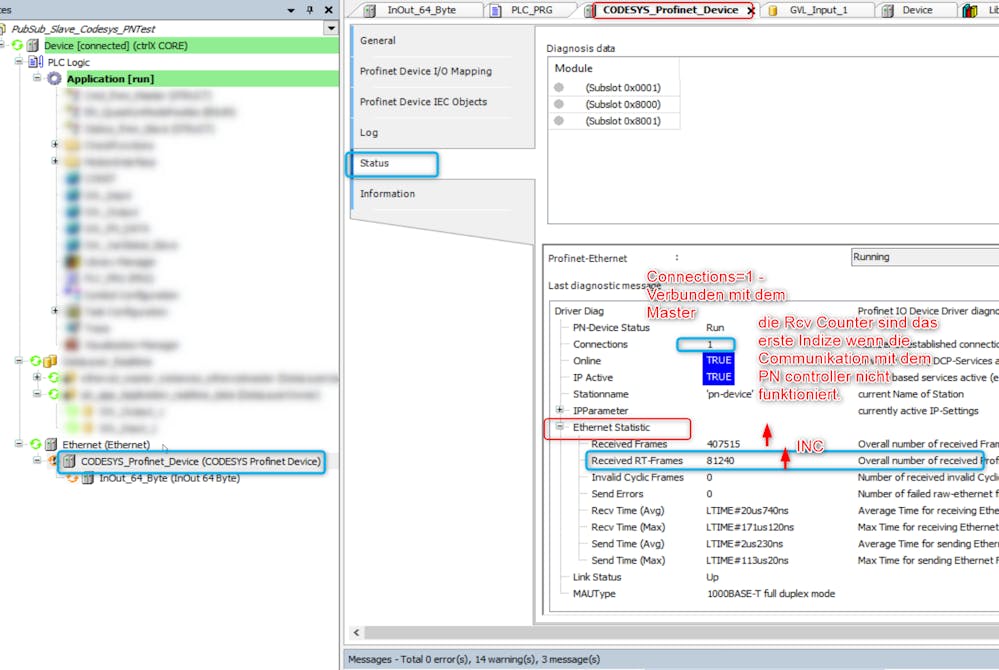The height and width of the screenshot is (670, 999).
Task: Click the PLC Logic icon
Action: (x=36, y=62)
